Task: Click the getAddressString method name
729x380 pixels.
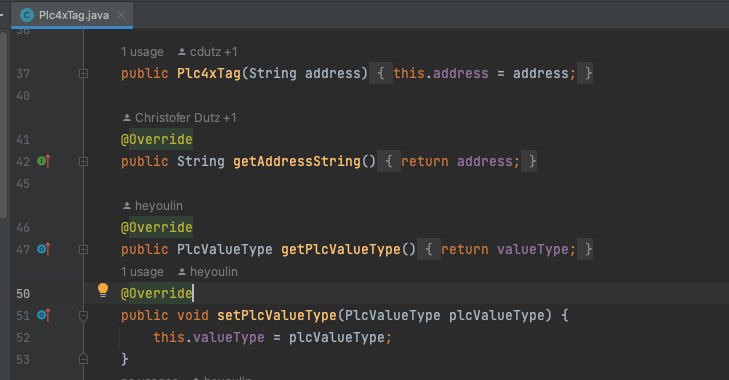Action: tap(297, 161)
